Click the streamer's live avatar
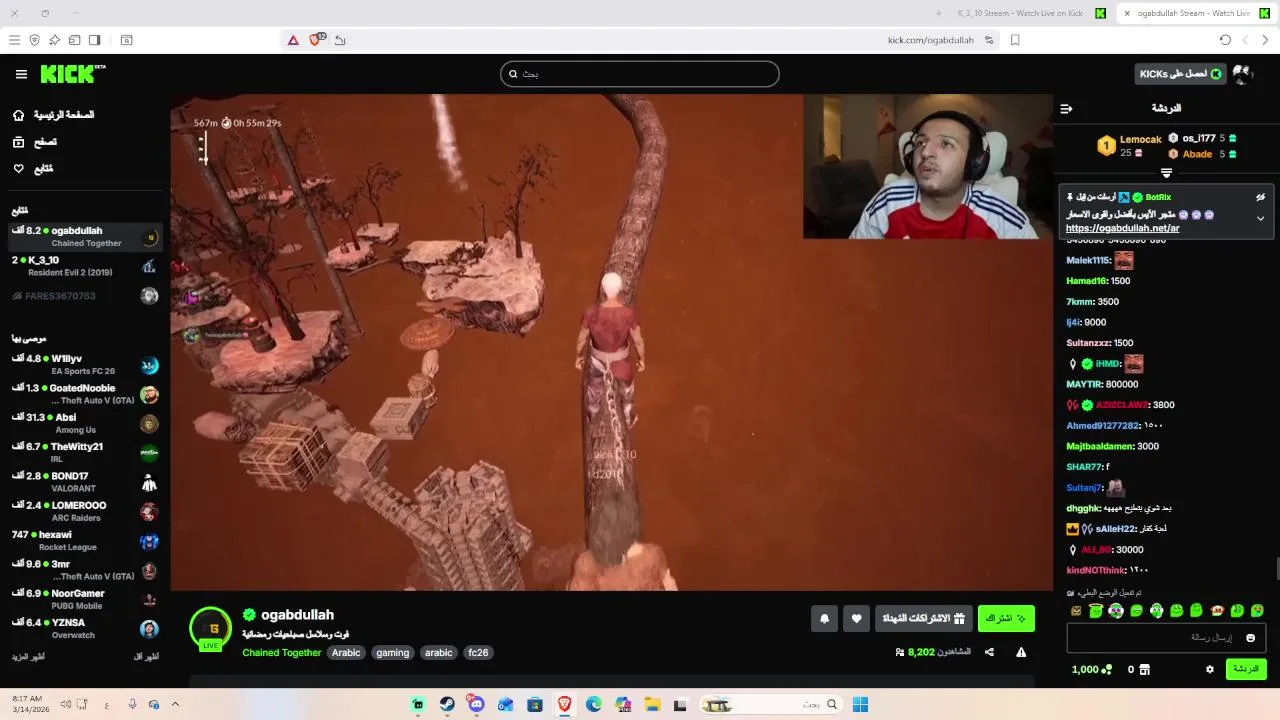1280x720 pixels. point(211,628)
